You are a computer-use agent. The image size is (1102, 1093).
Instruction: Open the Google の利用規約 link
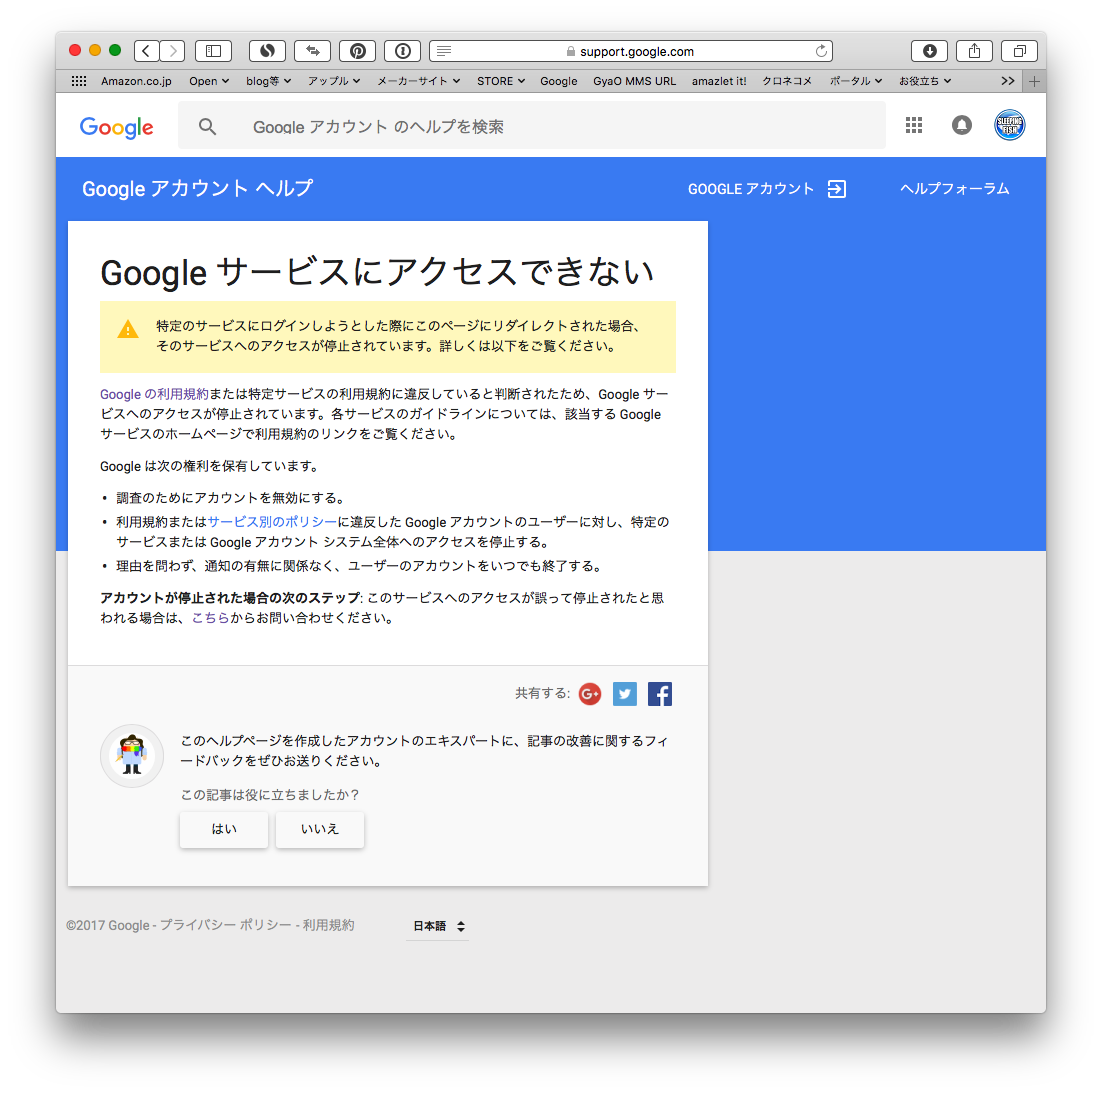[x=155, y=394]
